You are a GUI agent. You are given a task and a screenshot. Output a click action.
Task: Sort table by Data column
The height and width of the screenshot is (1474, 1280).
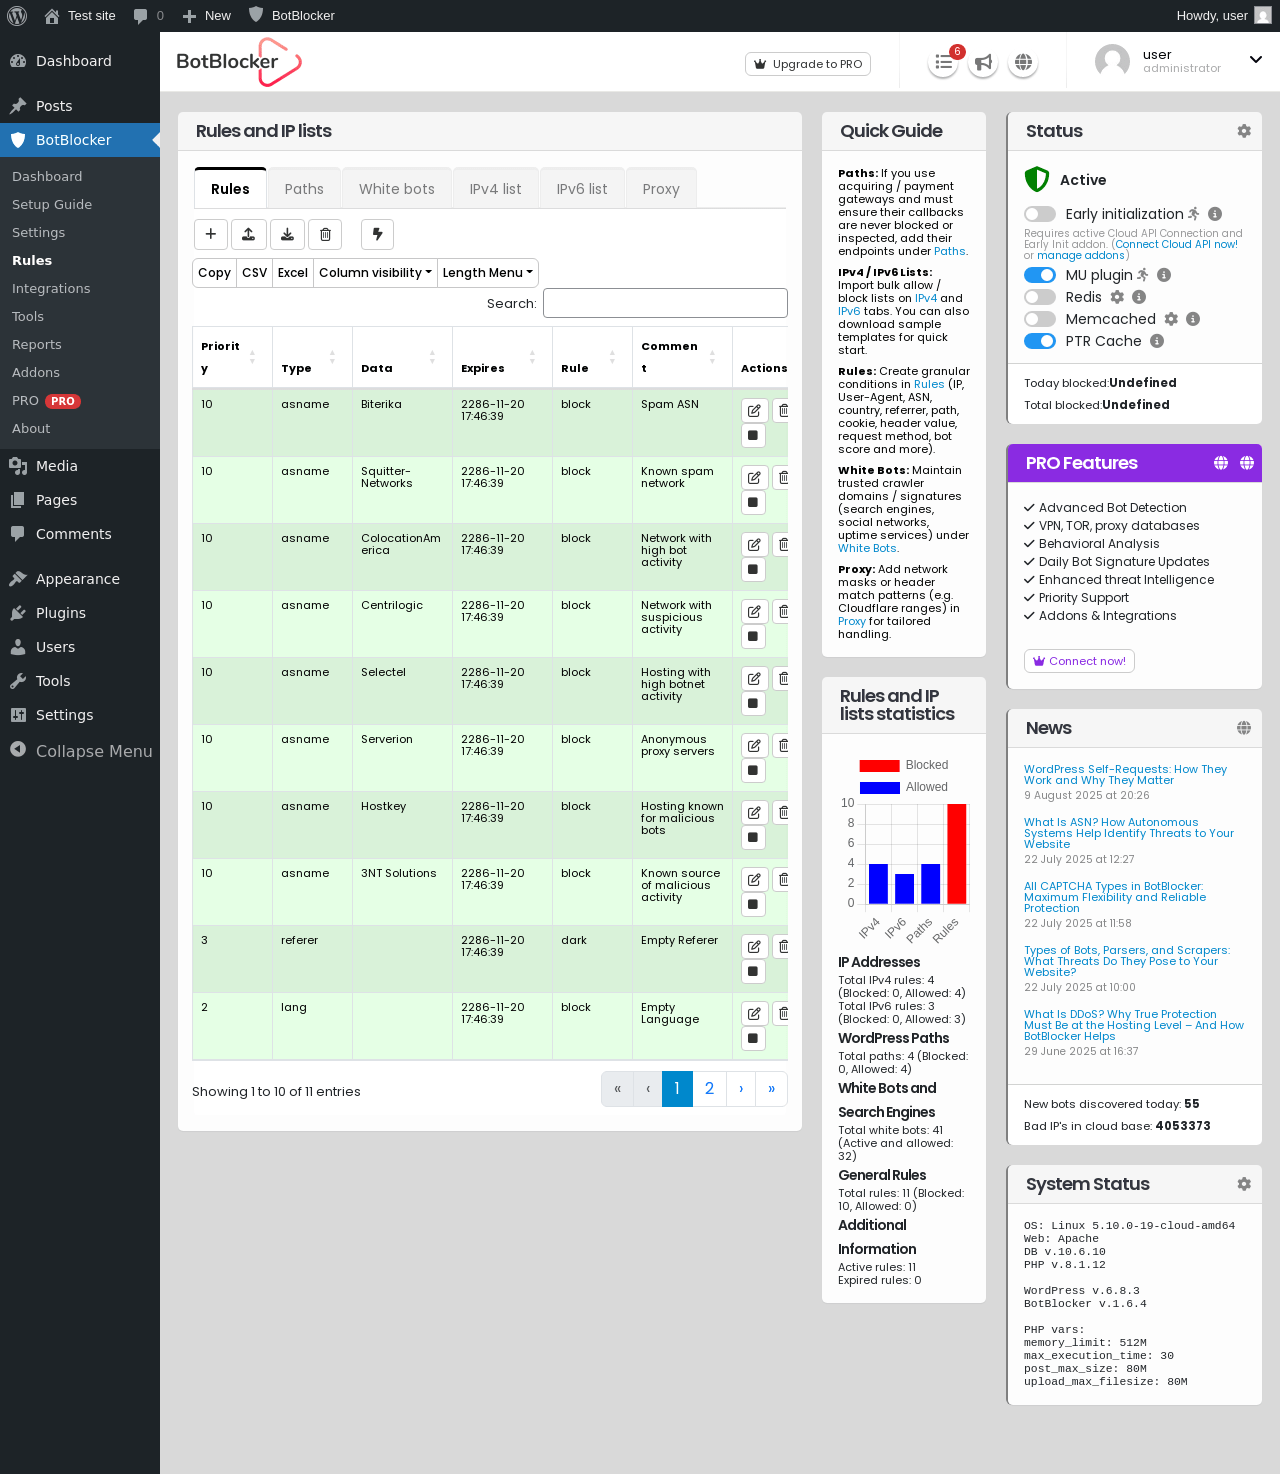point(402,357)
